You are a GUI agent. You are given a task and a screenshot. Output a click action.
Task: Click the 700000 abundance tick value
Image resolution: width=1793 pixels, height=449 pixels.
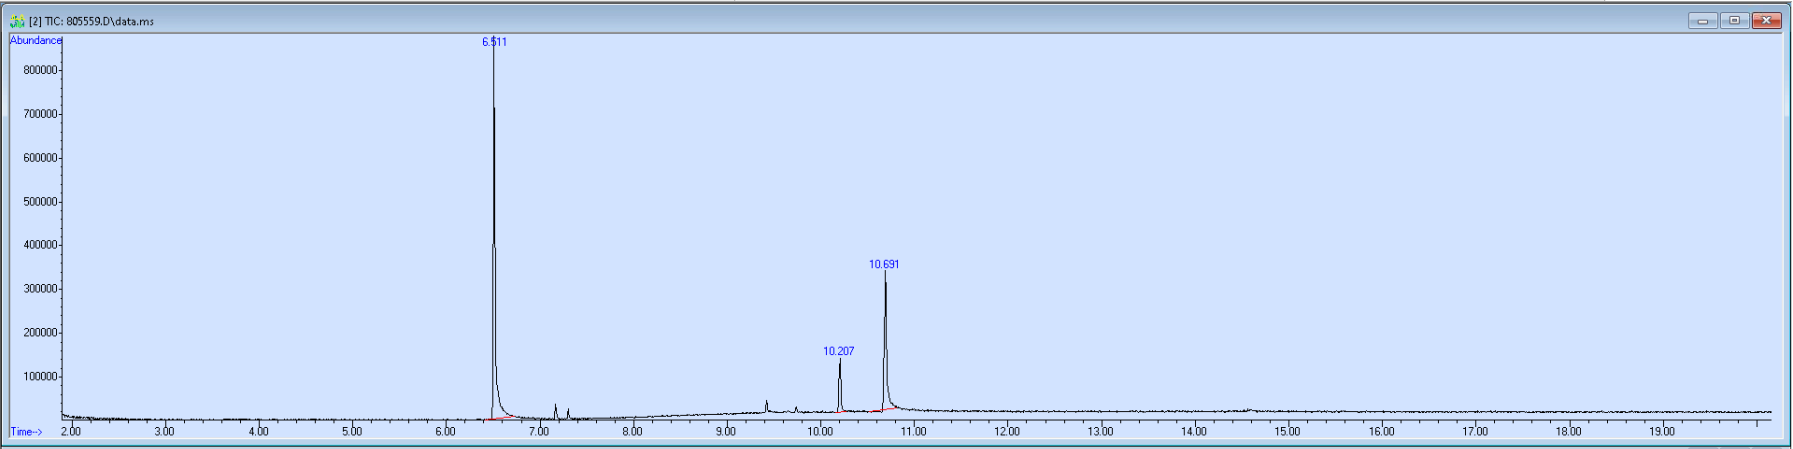coord(41,115)
